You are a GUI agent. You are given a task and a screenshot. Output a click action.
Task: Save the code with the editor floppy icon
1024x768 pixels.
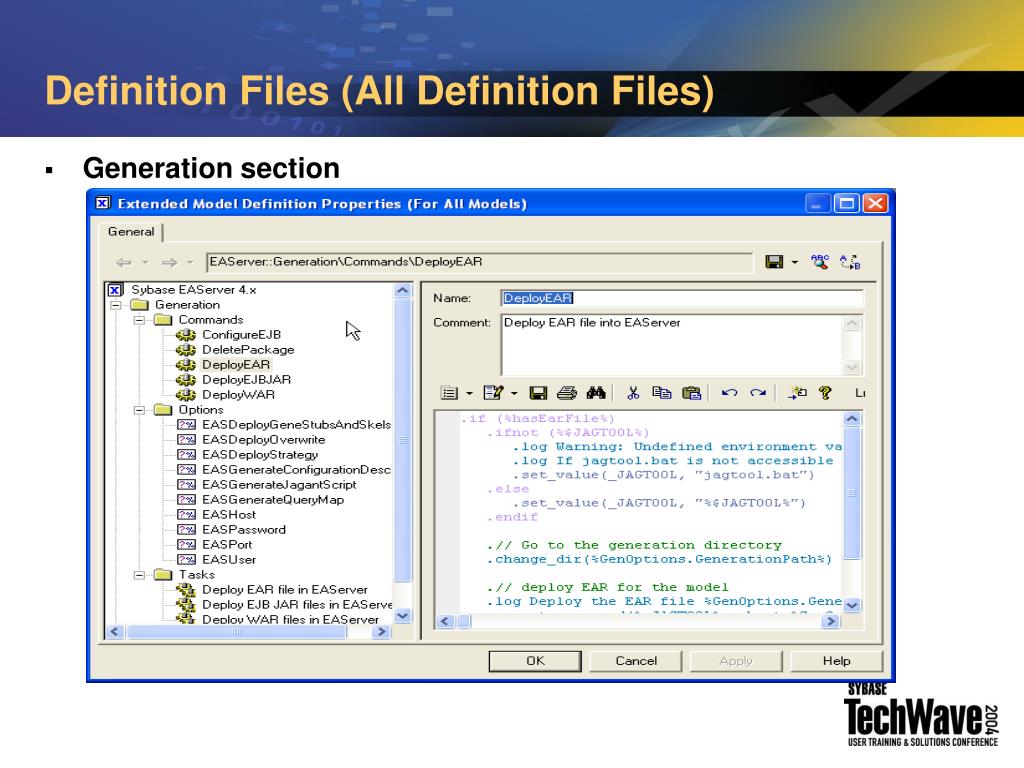point(538,392)
